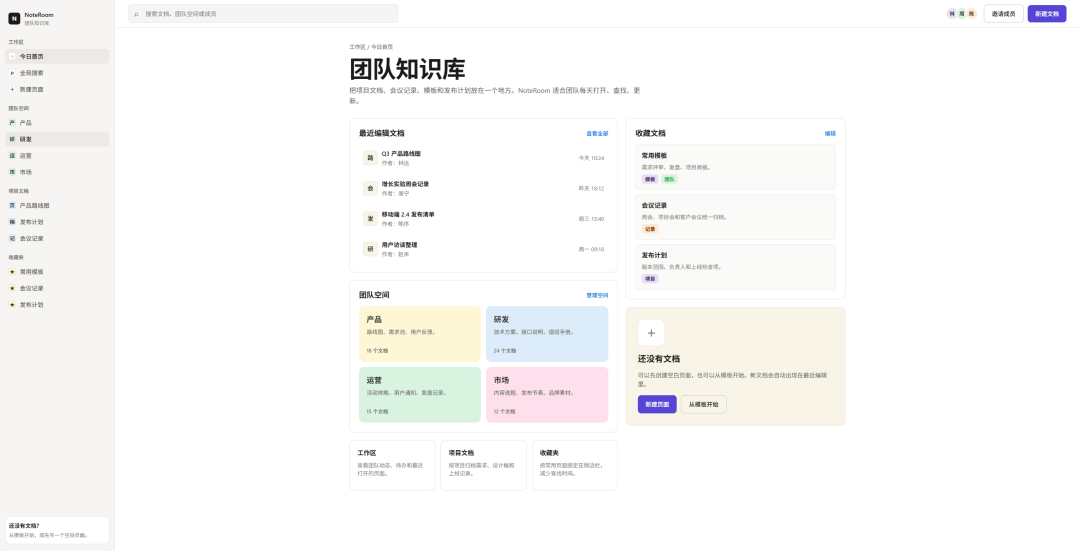Click the 林 member avatar in header

point(952,14)
